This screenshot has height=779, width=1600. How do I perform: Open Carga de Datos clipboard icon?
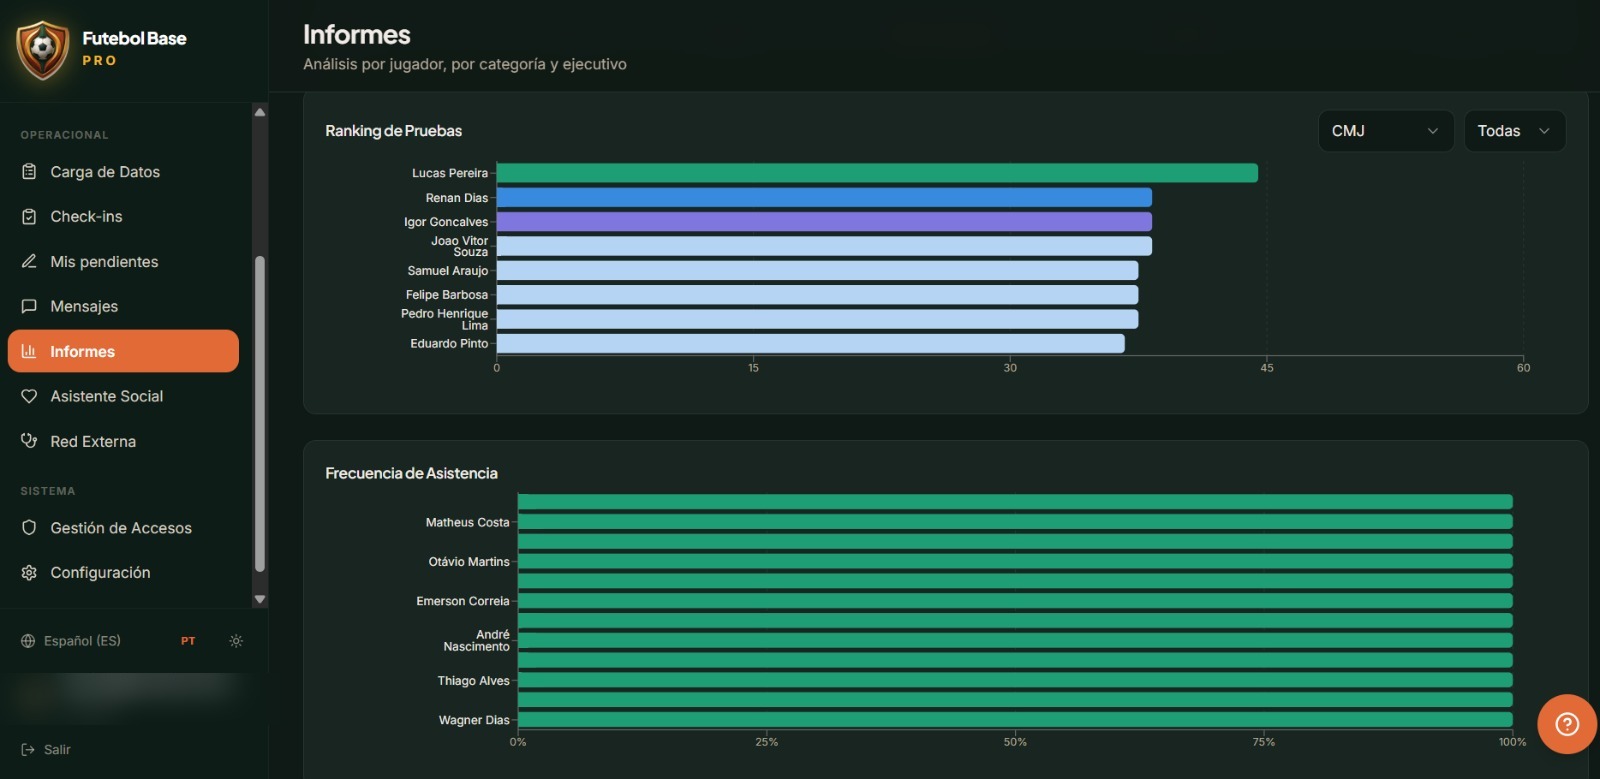click(29, 172)
